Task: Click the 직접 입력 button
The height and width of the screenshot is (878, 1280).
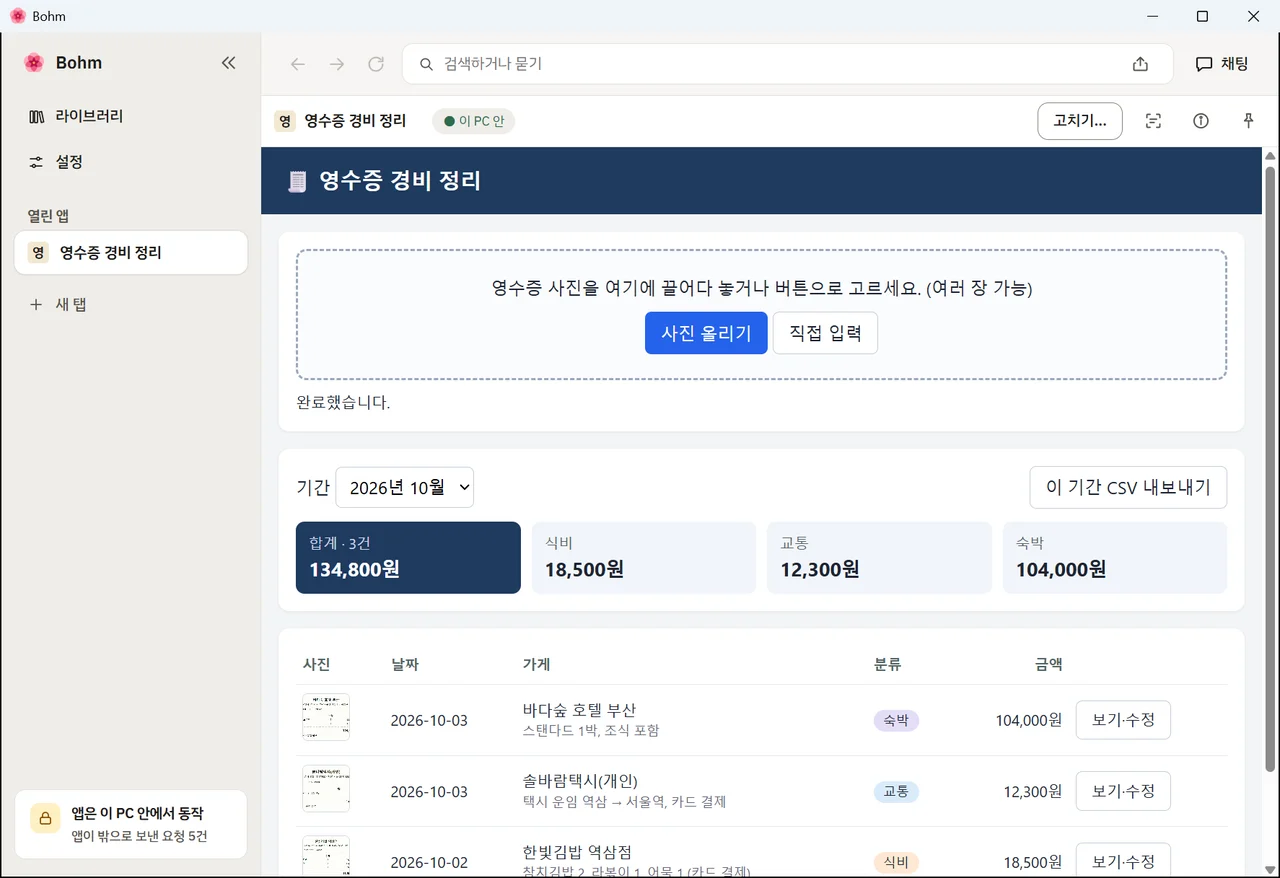Action: tap(825, 333)
